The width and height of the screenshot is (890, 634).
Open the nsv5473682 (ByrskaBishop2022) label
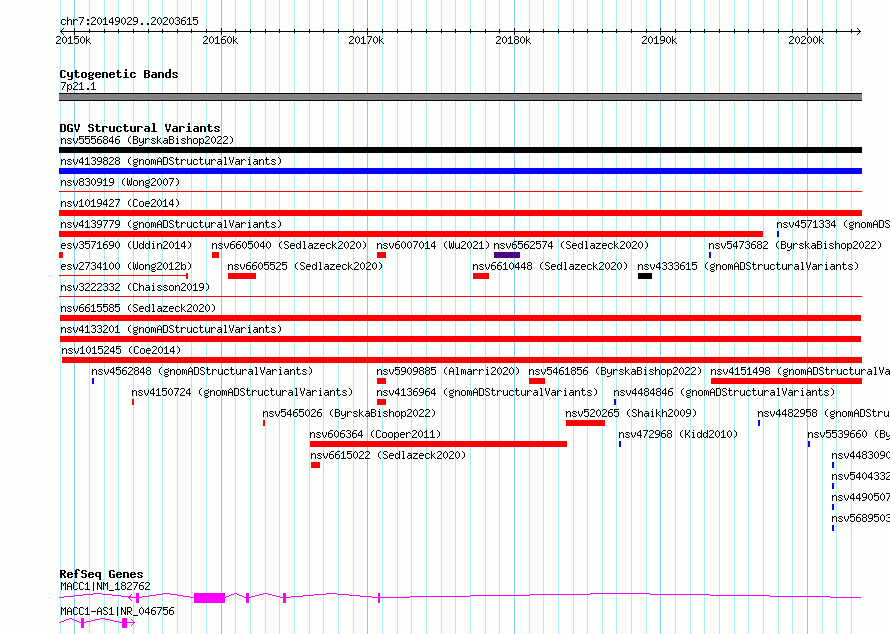(795, 245)
